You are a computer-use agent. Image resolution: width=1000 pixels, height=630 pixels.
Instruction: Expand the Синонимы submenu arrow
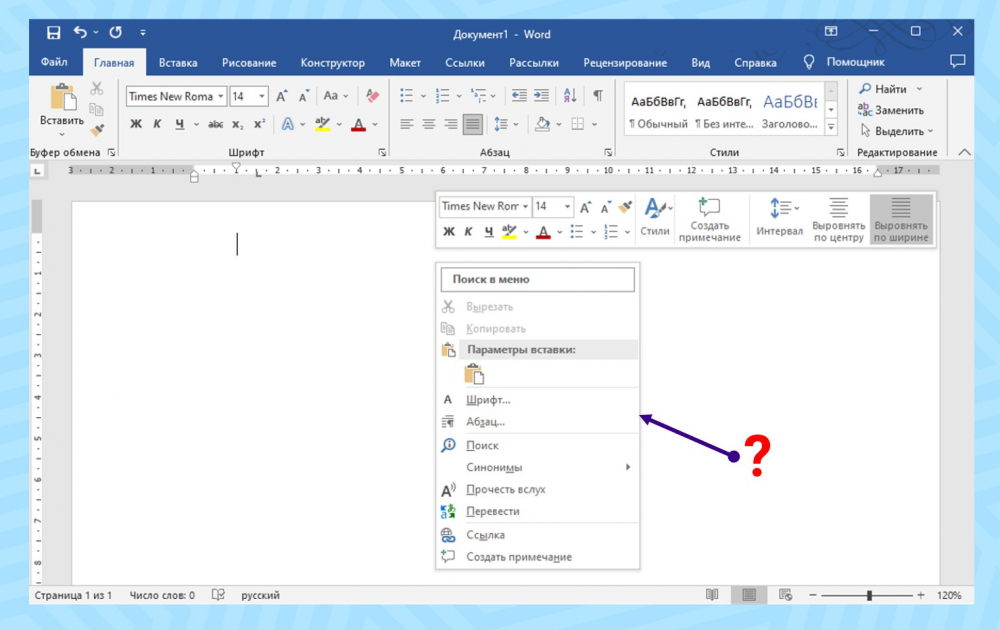click(628, 468)
